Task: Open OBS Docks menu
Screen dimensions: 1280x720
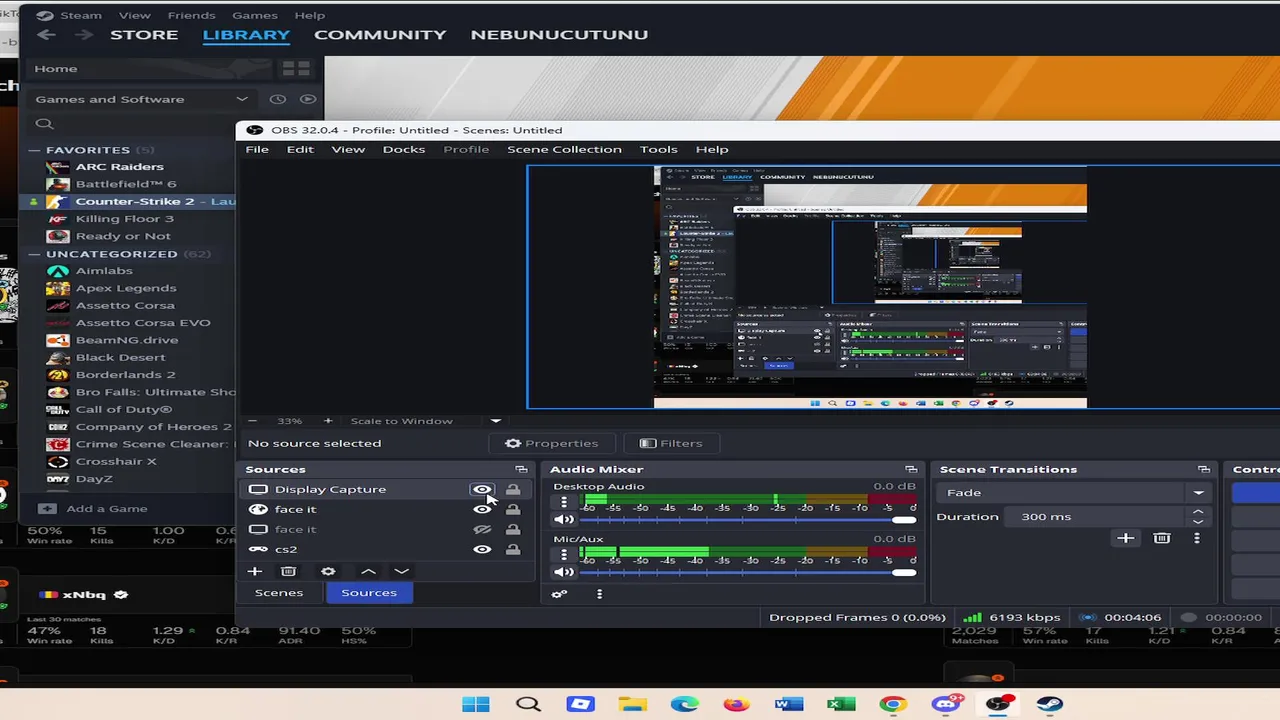Action: pyautogui.click(x=404, y=149)
